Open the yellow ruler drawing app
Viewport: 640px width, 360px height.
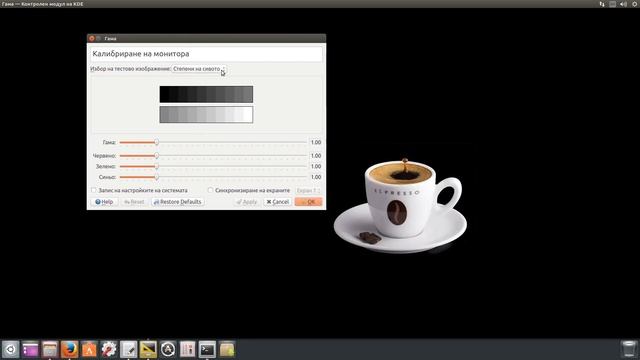pos(148,349)
